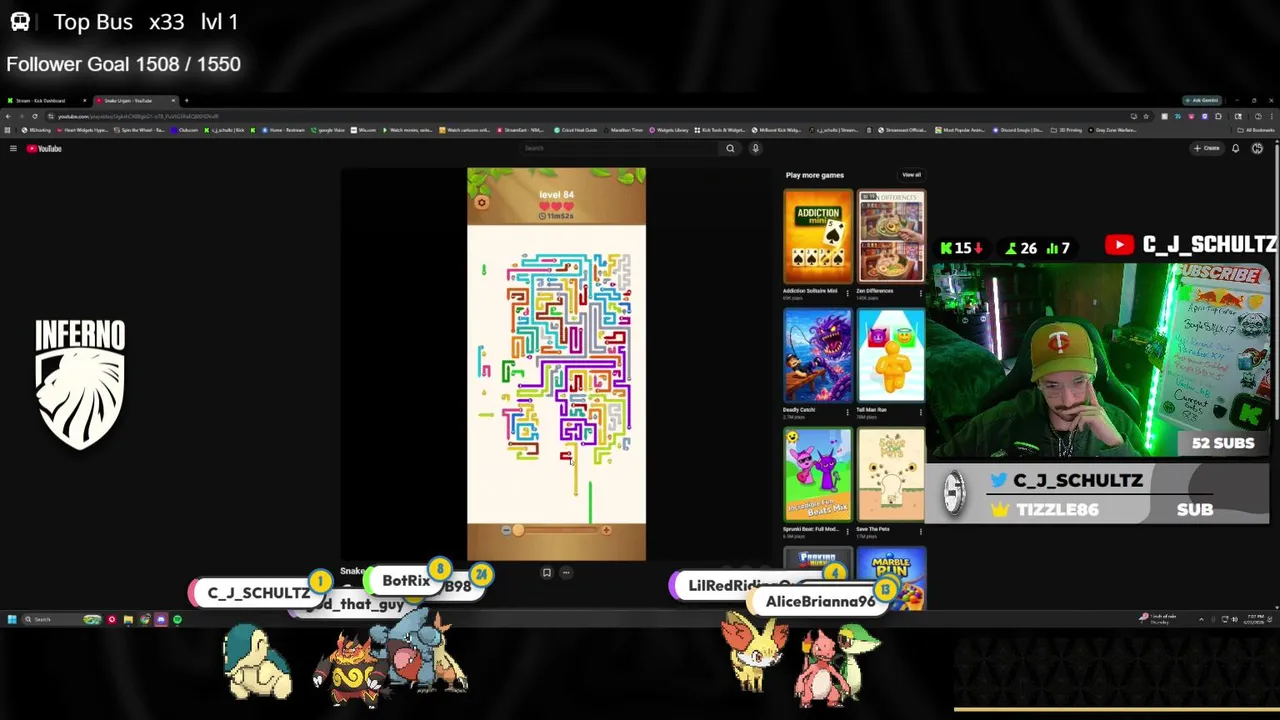Save the game with the bookmark icon
1280x720 pixels.
tap(547, 573)
